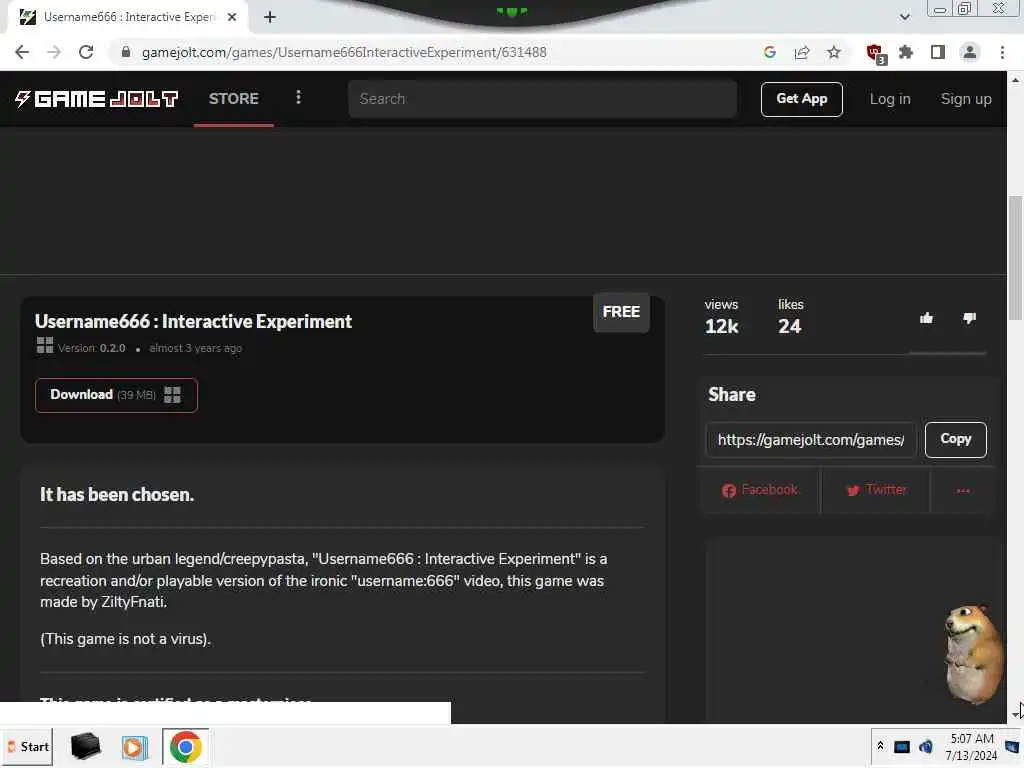Open the uBlock shield extension icon

[x=875, y=54]
